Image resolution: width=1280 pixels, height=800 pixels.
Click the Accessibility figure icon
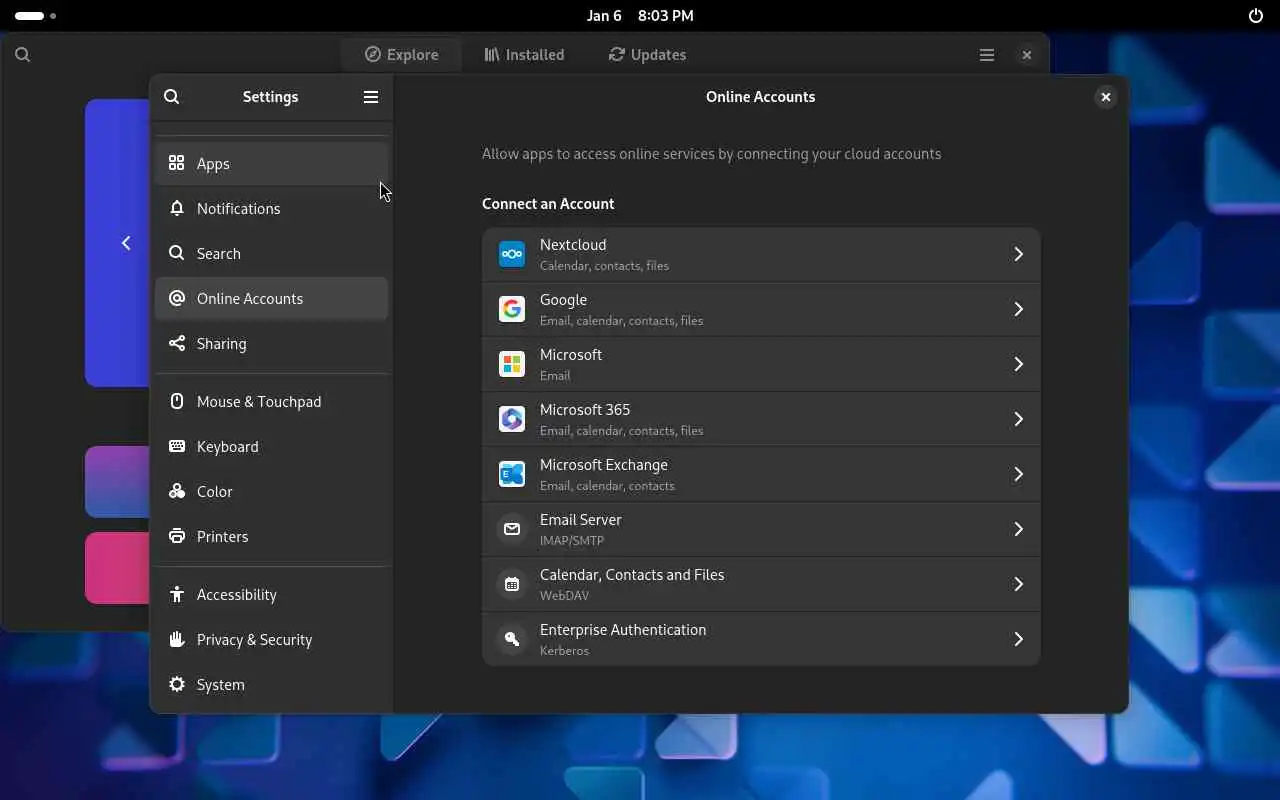coord(177,594)
